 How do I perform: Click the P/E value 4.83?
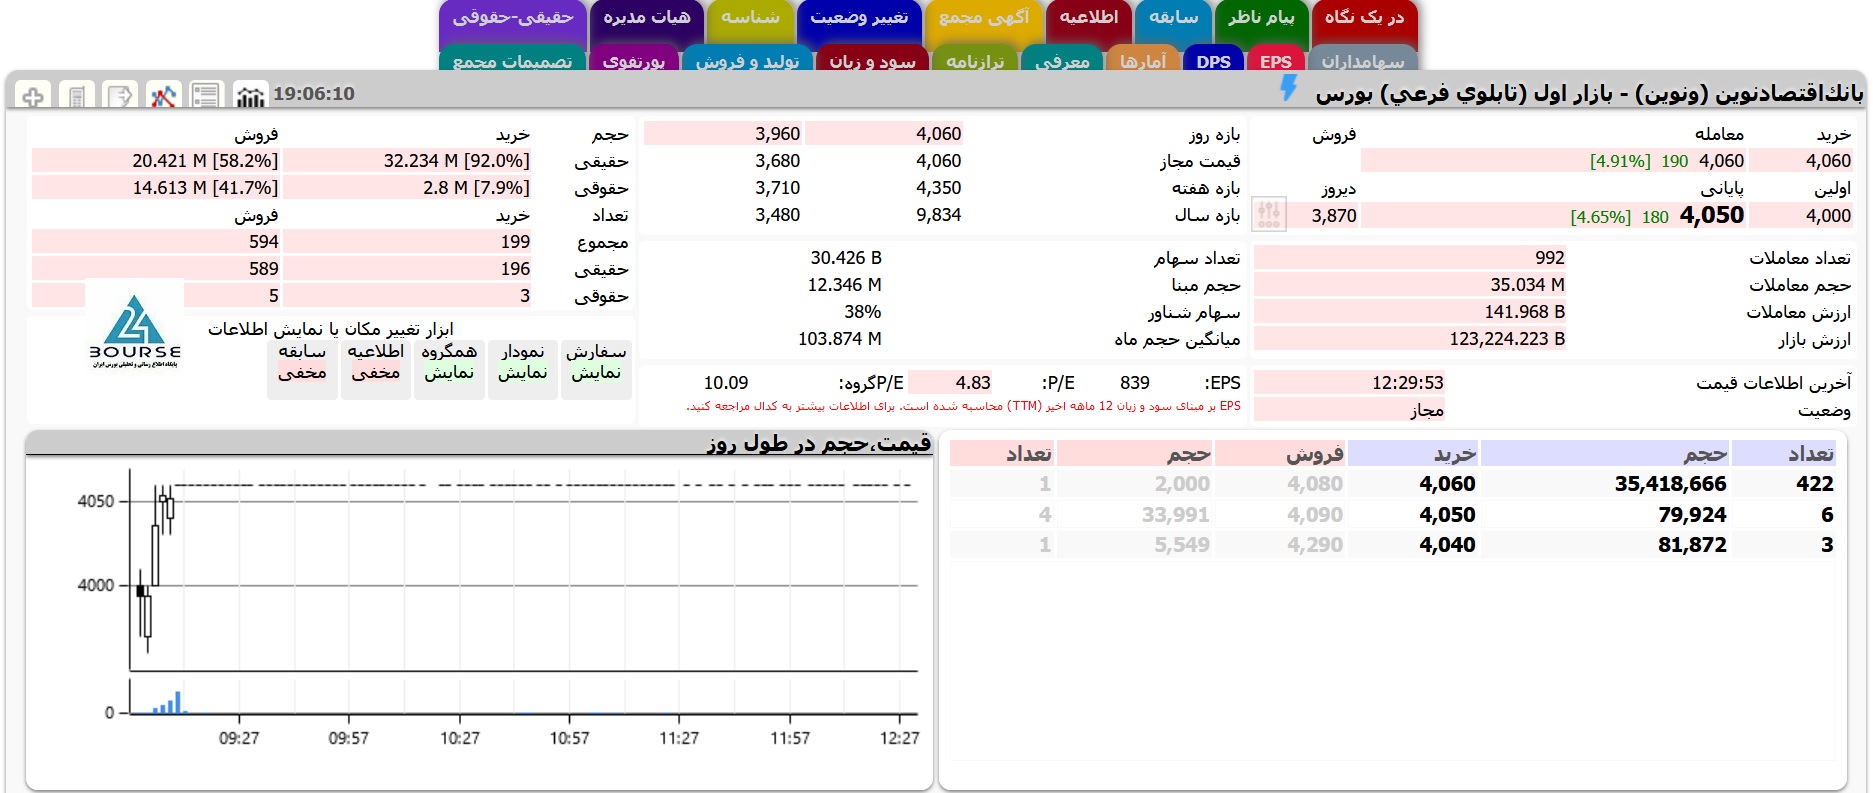[973, 383]
